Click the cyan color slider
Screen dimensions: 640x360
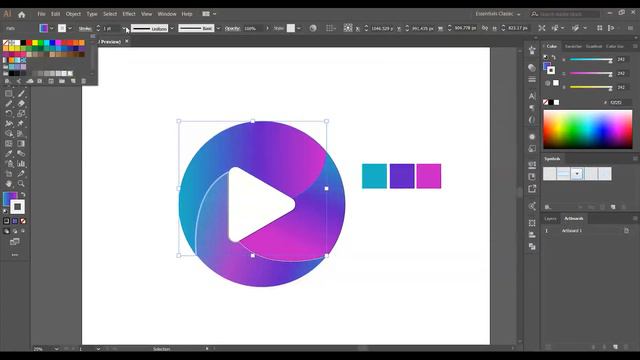pyautogui.click(x=591, y=60)
